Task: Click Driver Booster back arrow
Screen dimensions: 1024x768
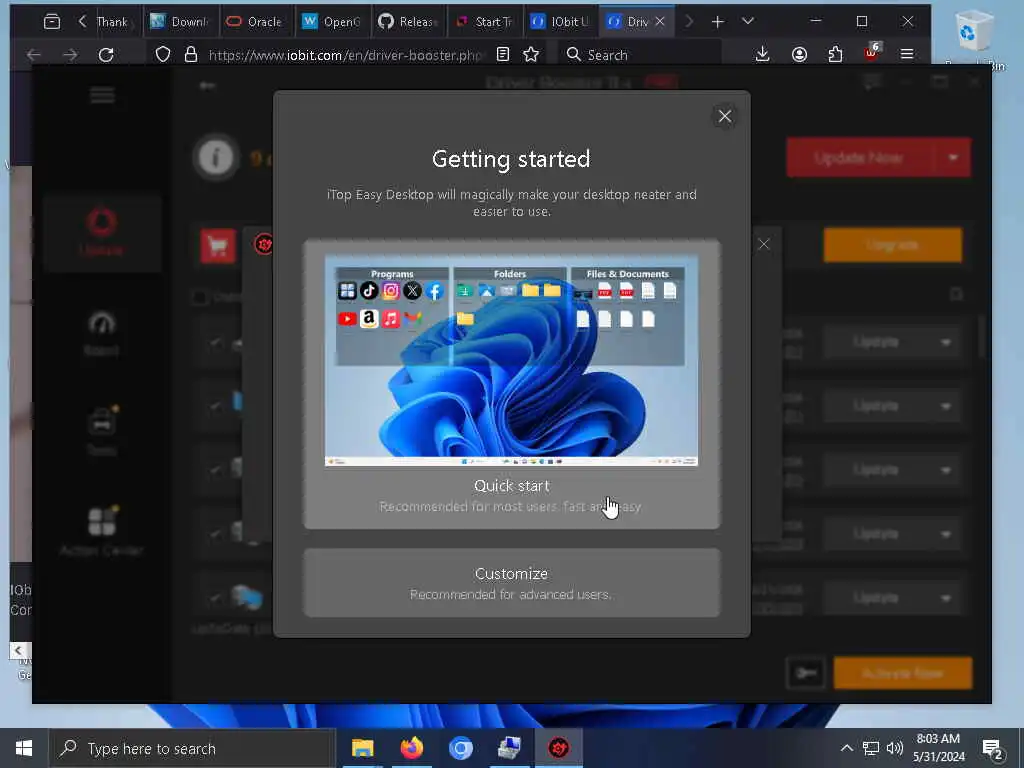Action: [207, 86]
